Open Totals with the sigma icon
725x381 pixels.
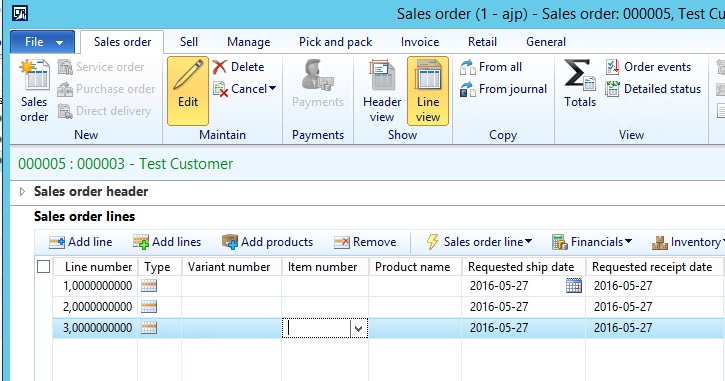pyautogui.click(x=580, y=84)
